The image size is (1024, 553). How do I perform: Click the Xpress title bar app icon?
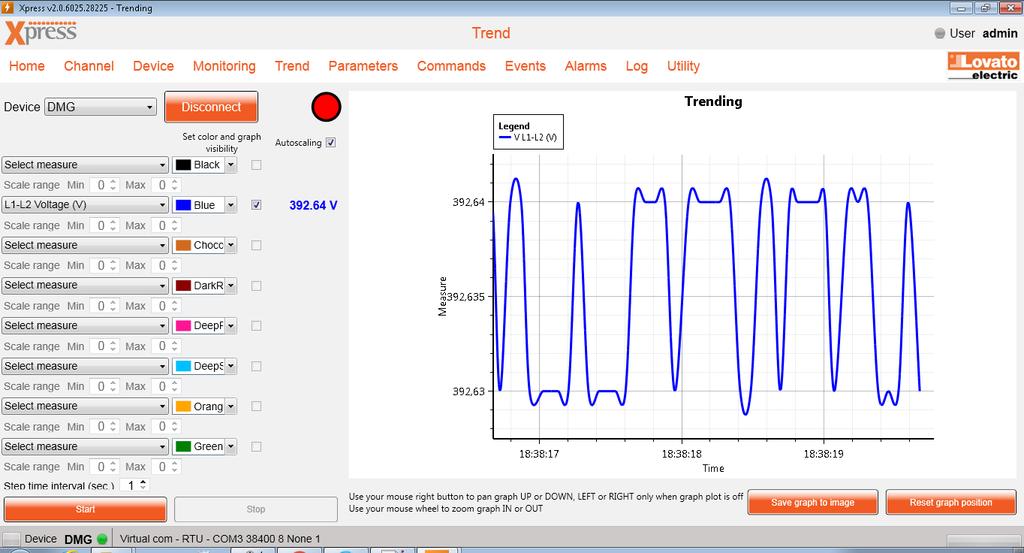(7, 8)
